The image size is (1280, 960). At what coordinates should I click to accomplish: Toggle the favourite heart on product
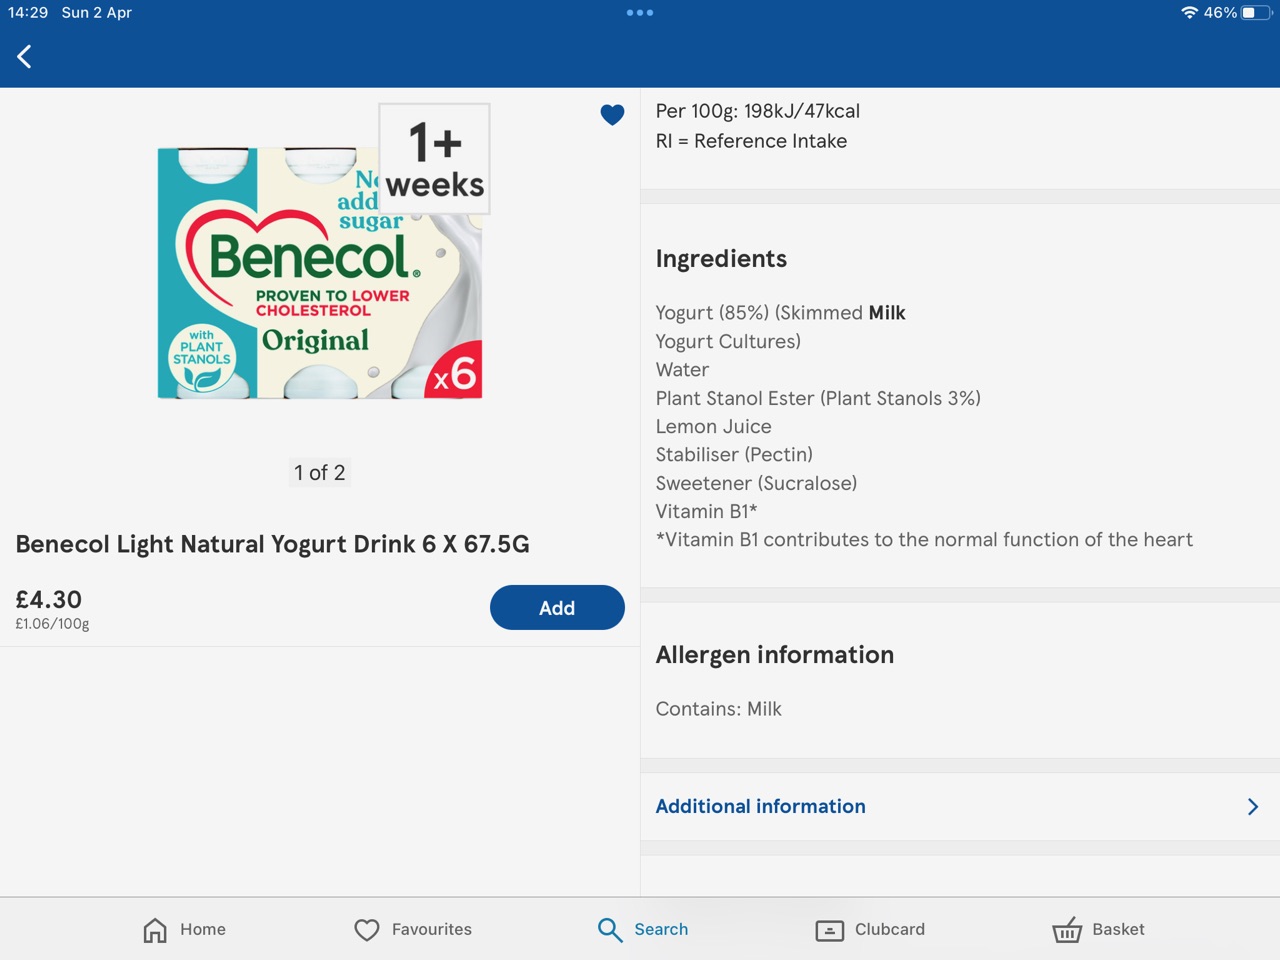tap(612, 115)
